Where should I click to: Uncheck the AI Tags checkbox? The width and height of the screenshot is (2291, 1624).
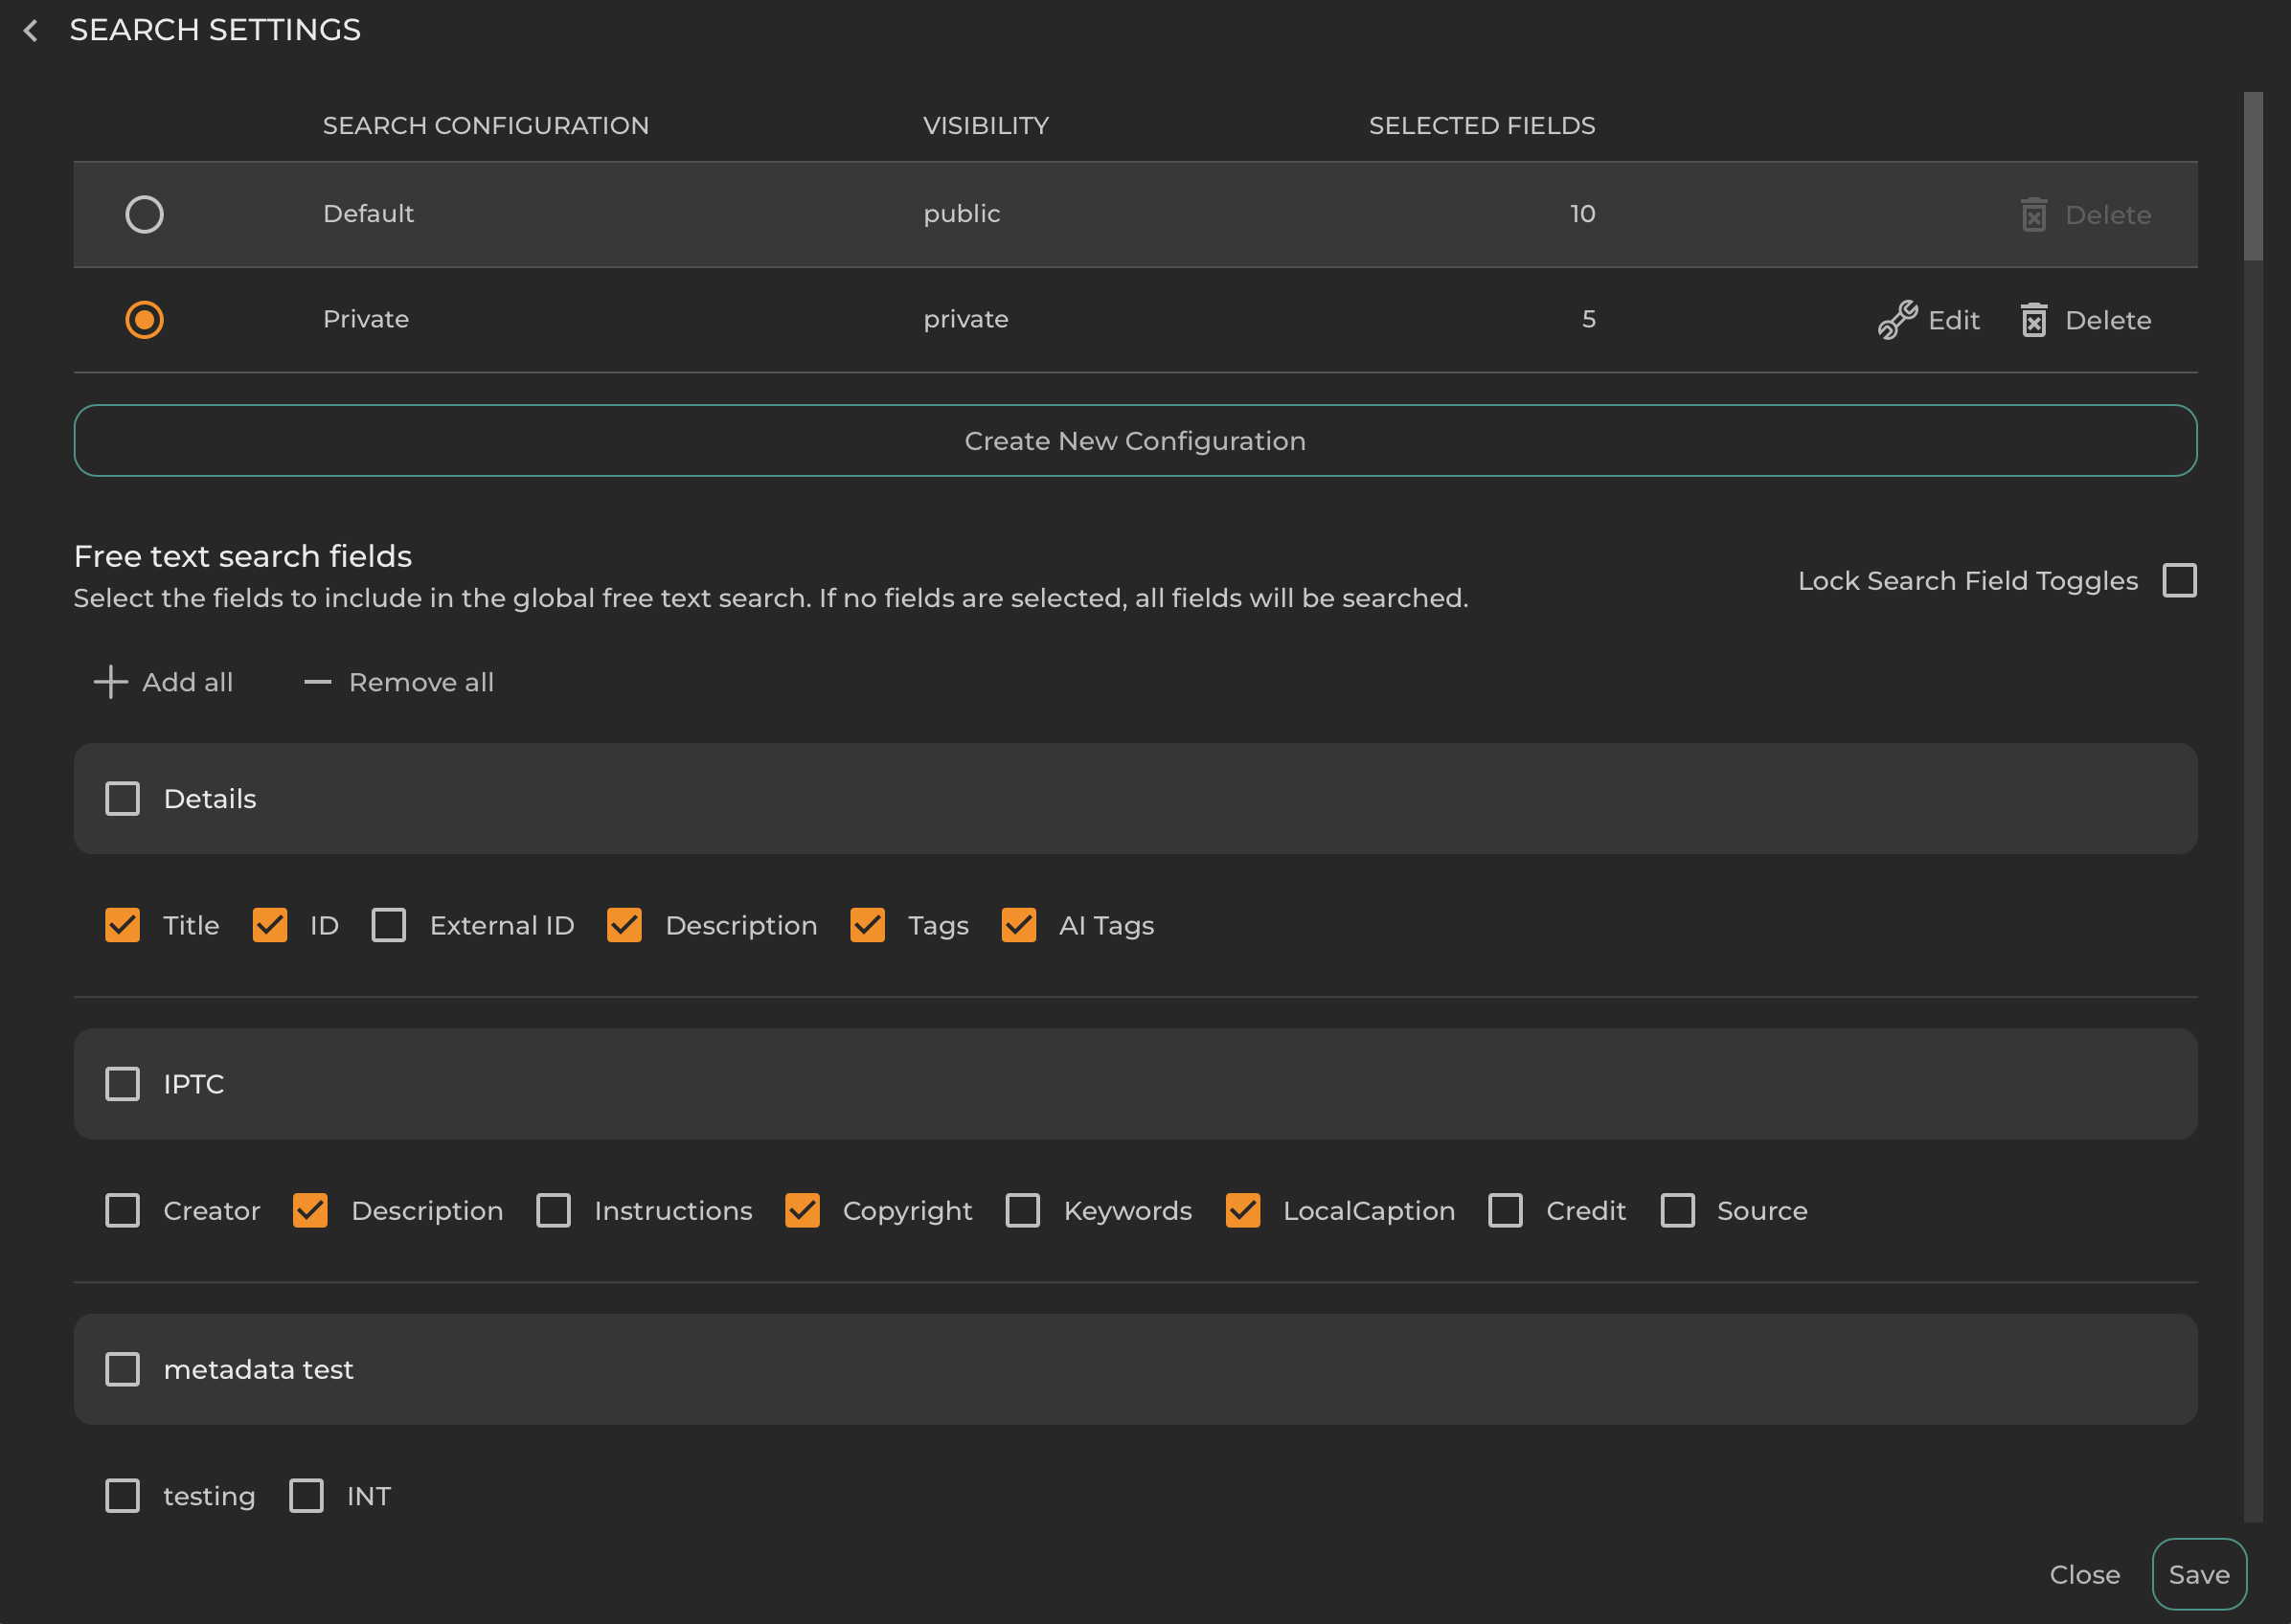(1018, 925)
